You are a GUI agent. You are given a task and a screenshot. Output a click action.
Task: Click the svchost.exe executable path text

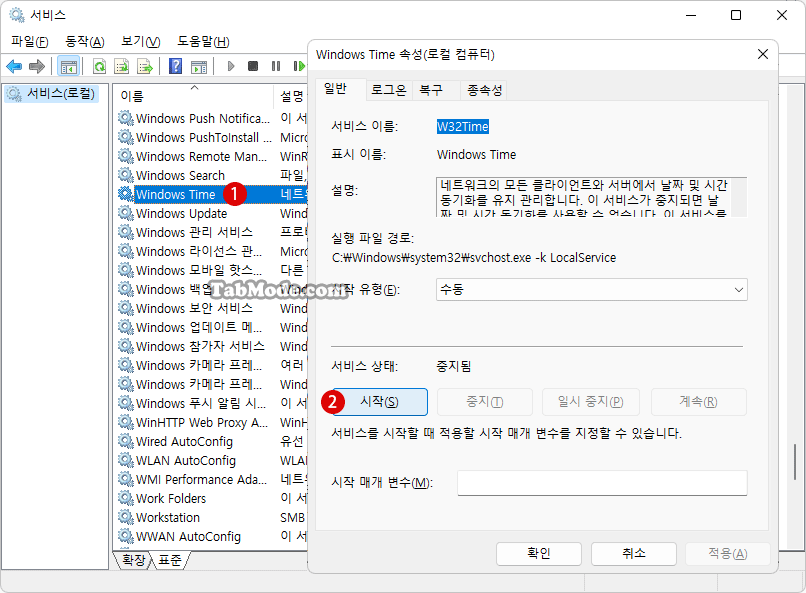point(474,257)
